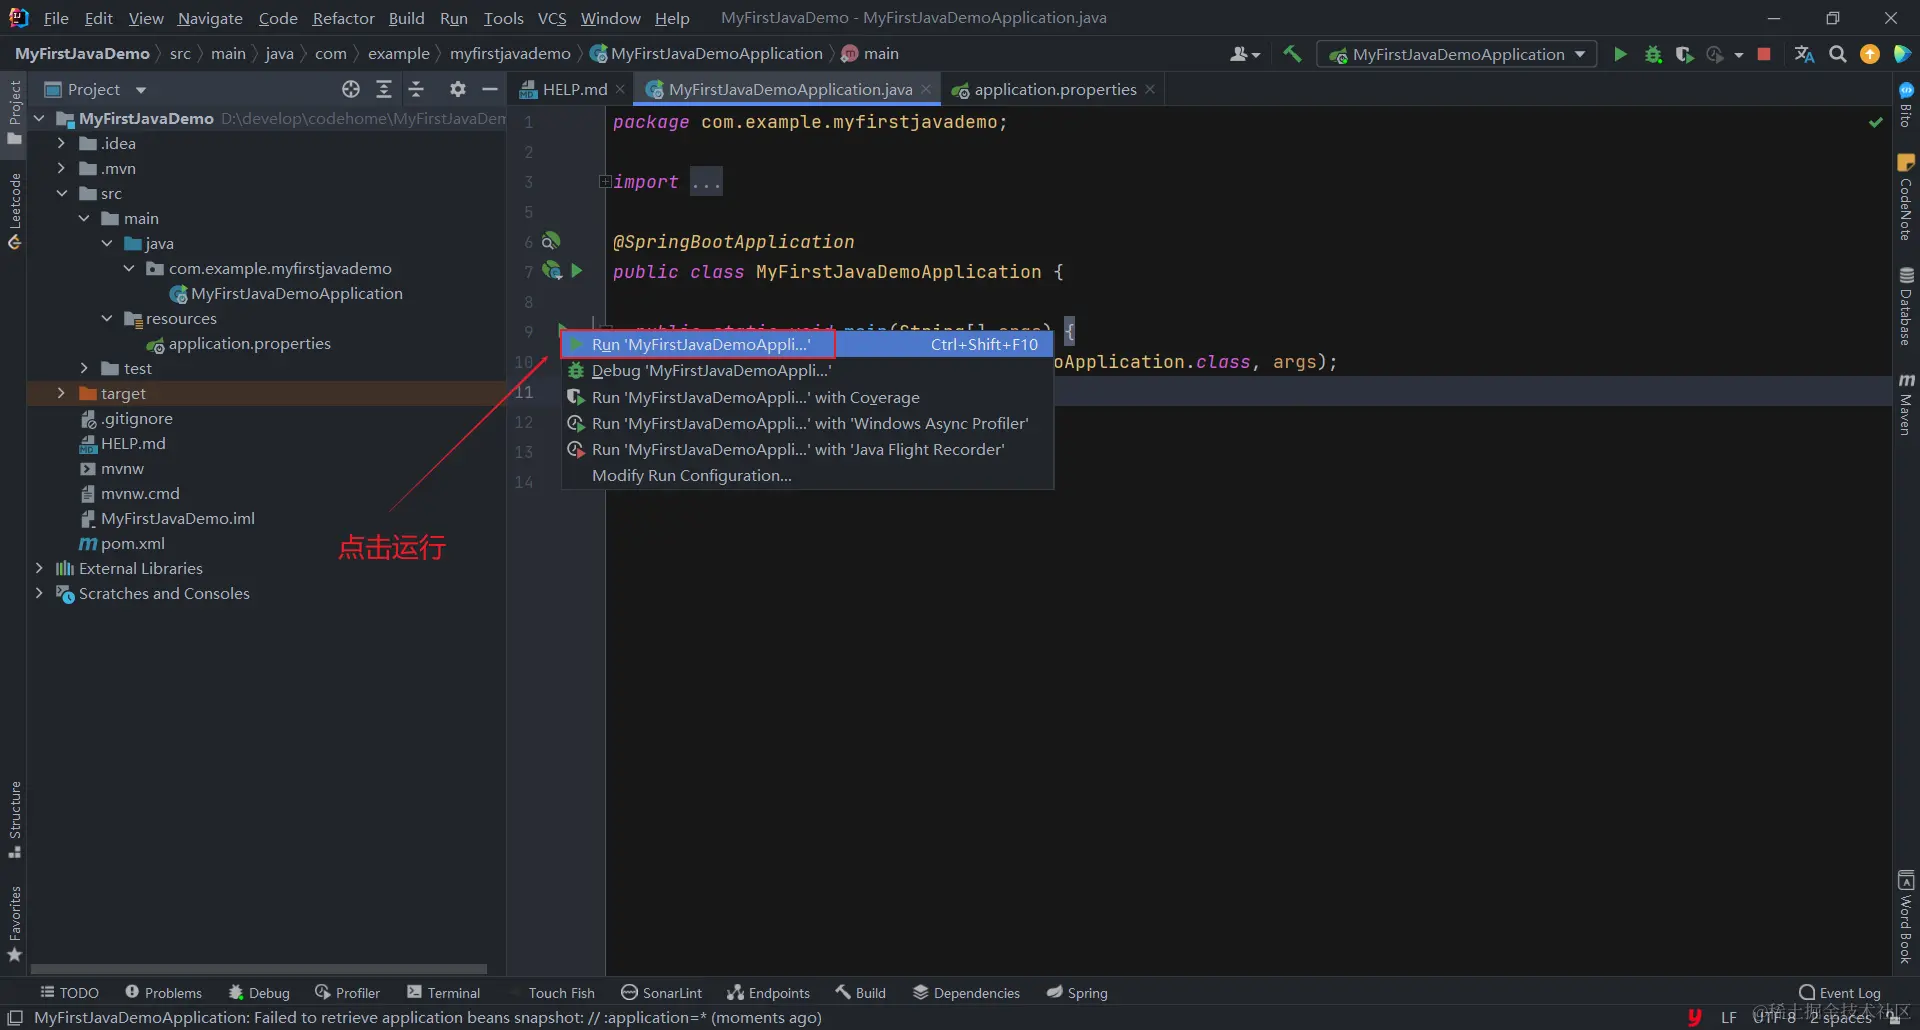Expand the folded import block
The height and width of the screenshot is (1030, 1920).
(605, 181)
